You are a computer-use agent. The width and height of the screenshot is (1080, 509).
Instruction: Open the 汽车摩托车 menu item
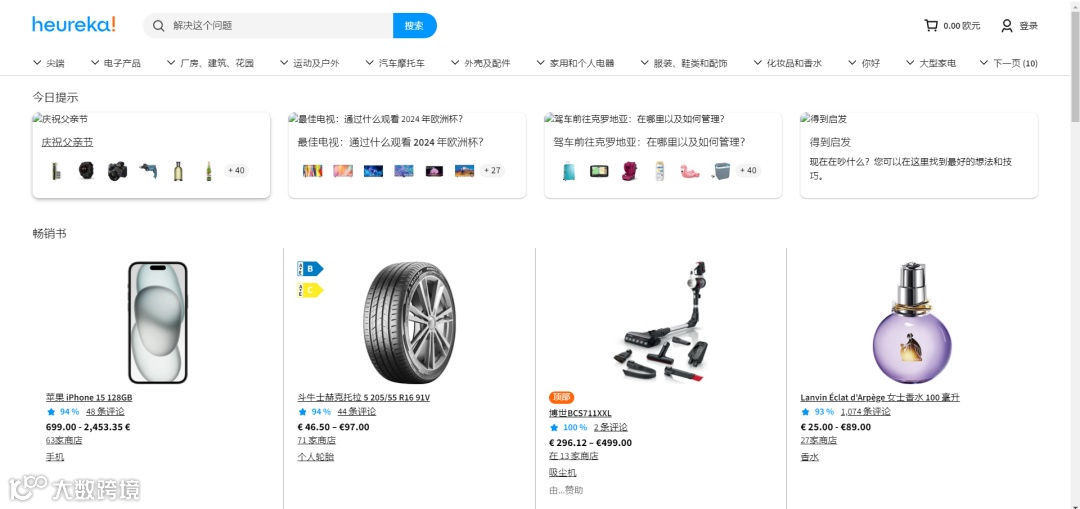click(x=395, y=63)
